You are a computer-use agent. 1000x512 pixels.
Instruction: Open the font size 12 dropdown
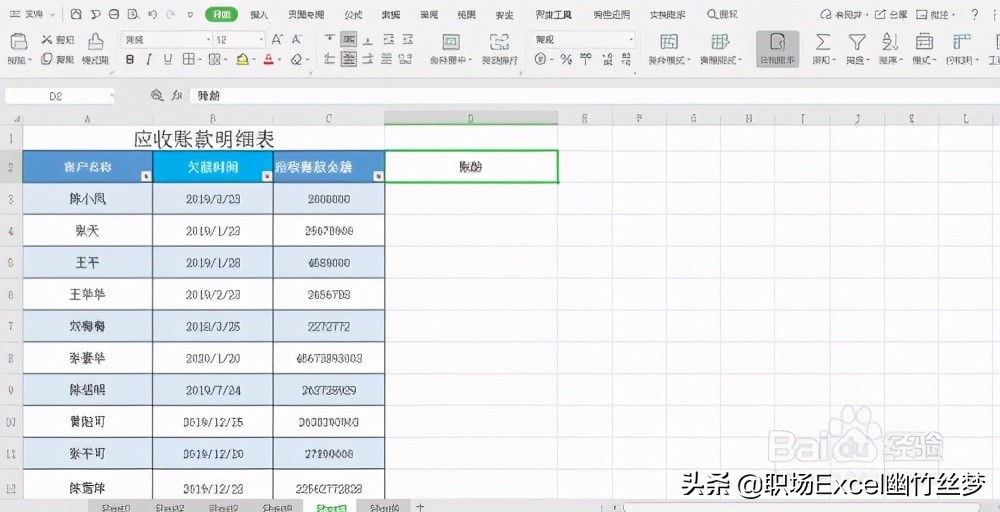[261, 40]
